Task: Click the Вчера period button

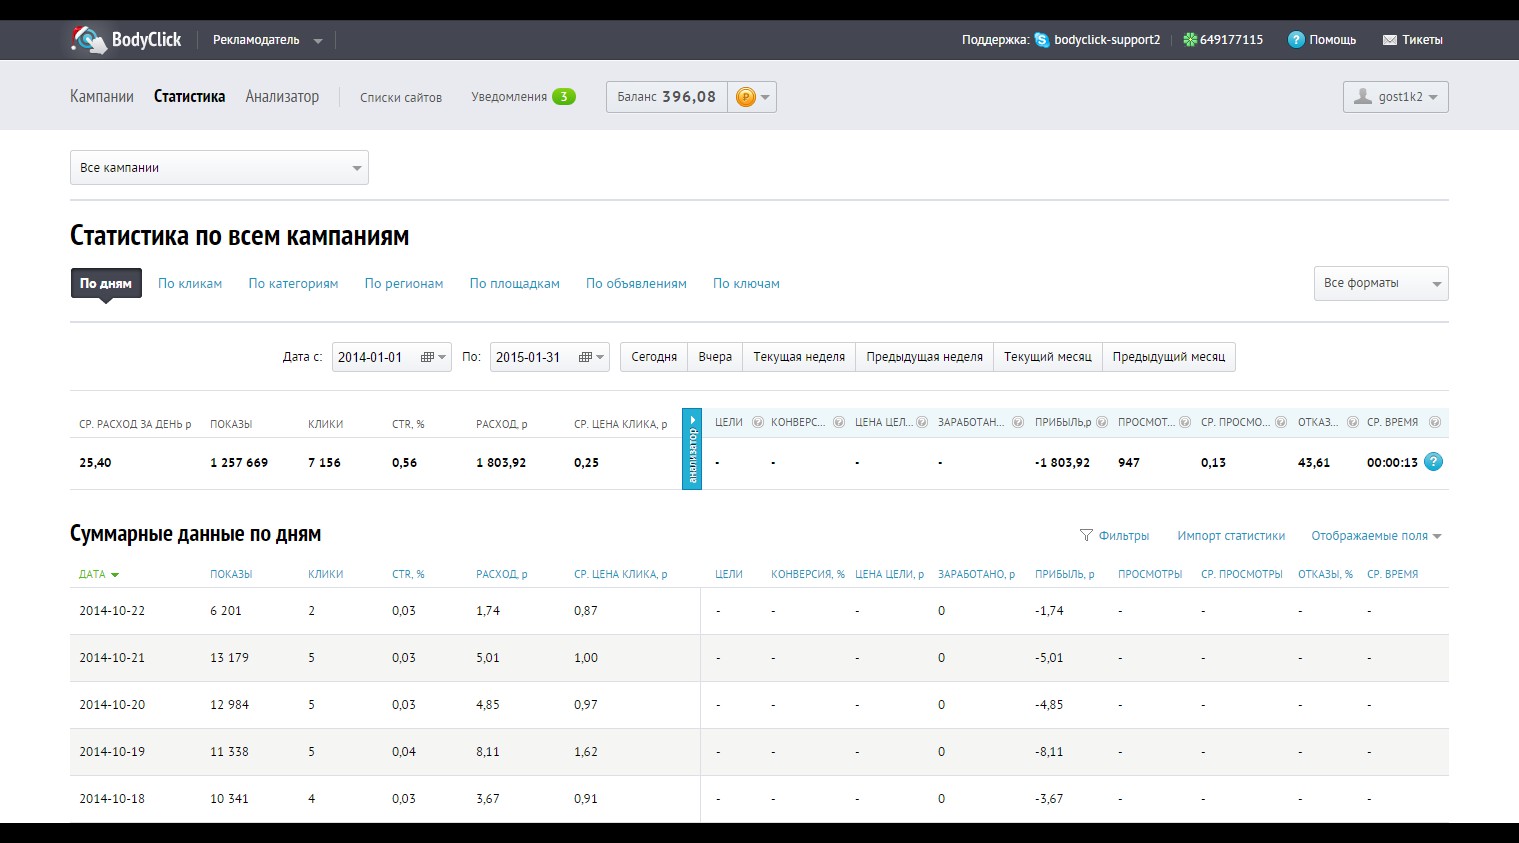Action: click(x=715, y=357)
